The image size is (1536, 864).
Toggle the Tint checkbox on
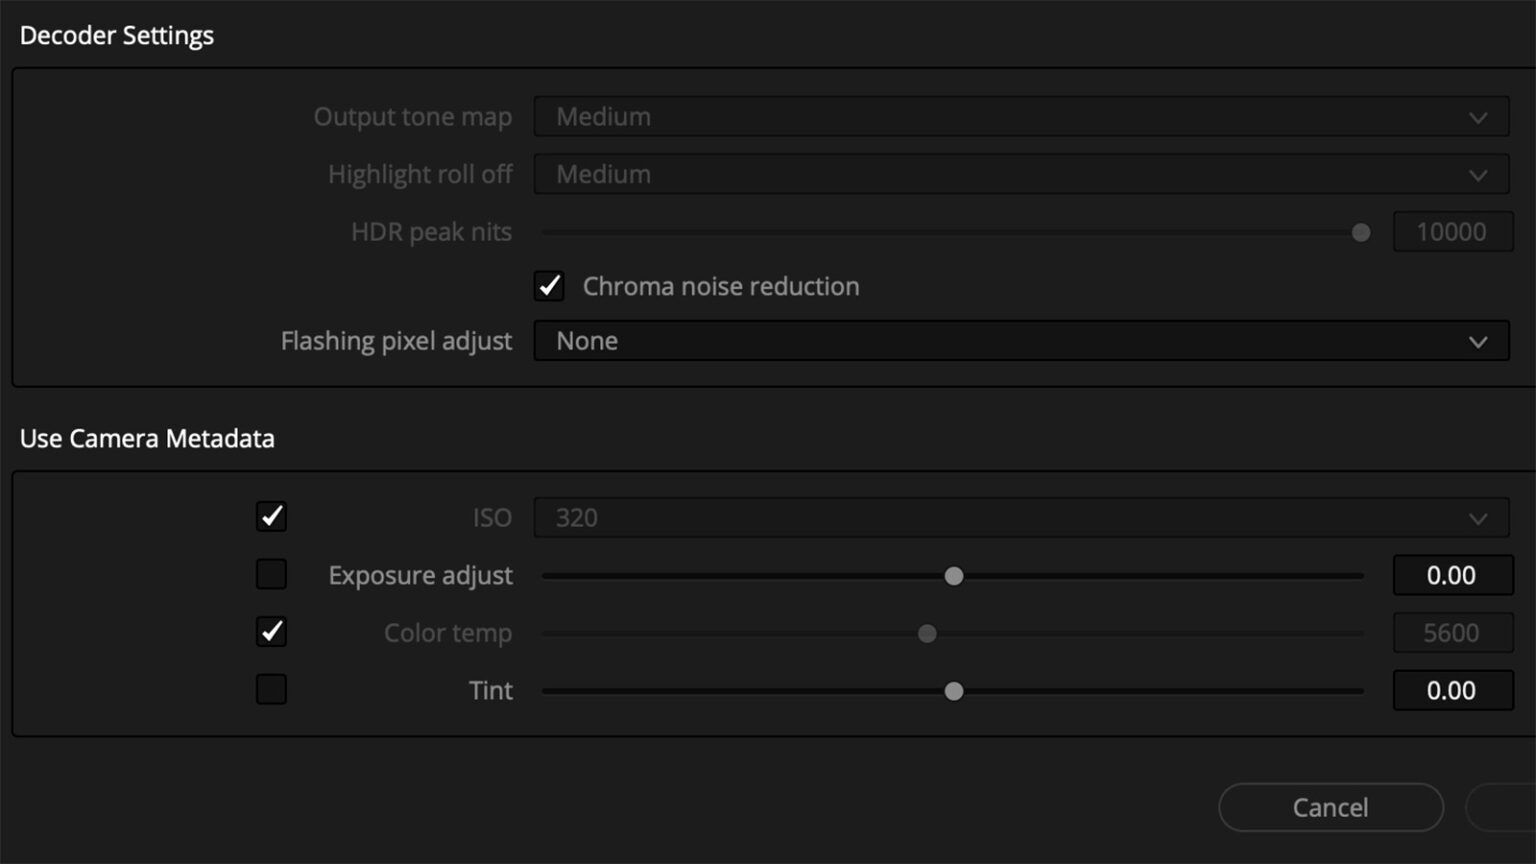point(271,690)
